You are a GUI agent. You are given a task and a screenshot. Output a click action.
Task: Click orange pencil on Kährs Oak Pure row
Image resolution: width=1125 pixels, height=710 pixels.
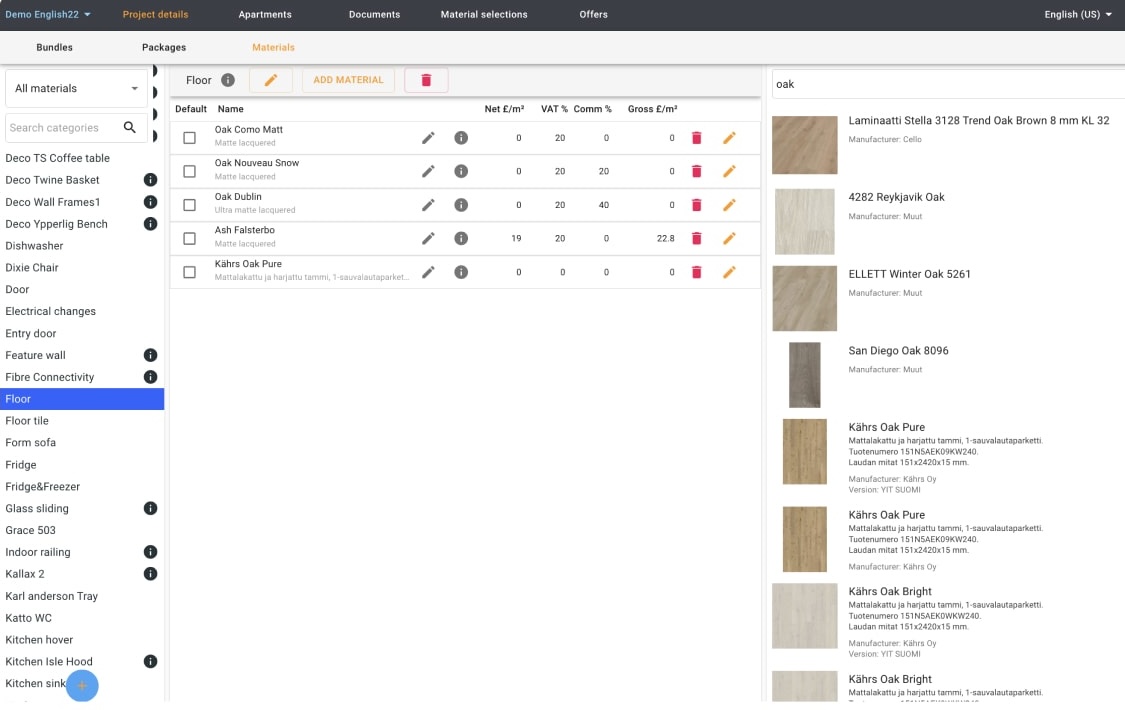729,272
